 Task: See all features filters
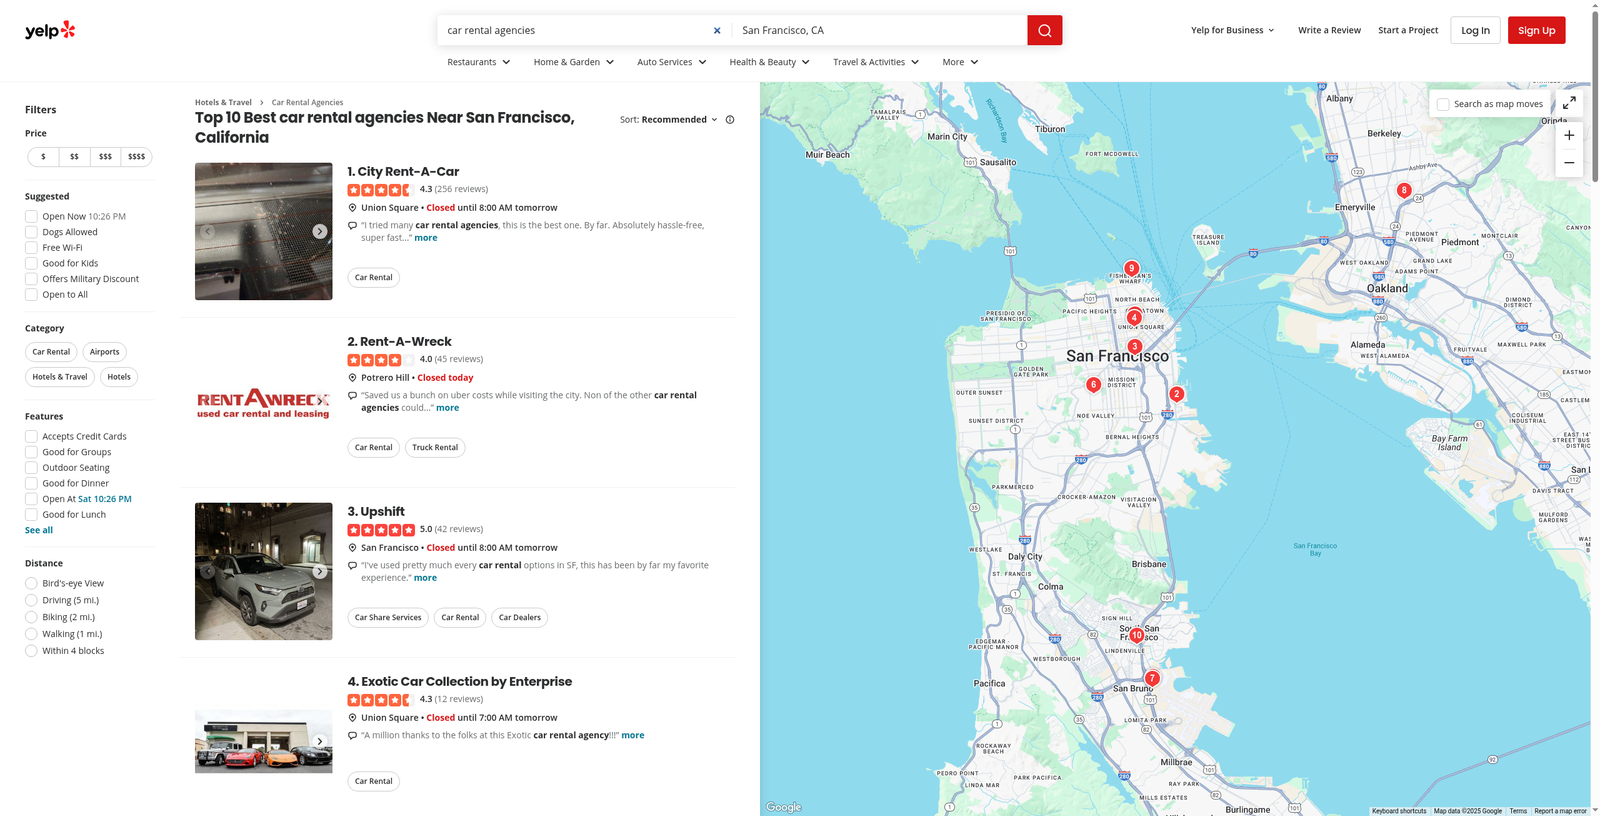(39, 530)
